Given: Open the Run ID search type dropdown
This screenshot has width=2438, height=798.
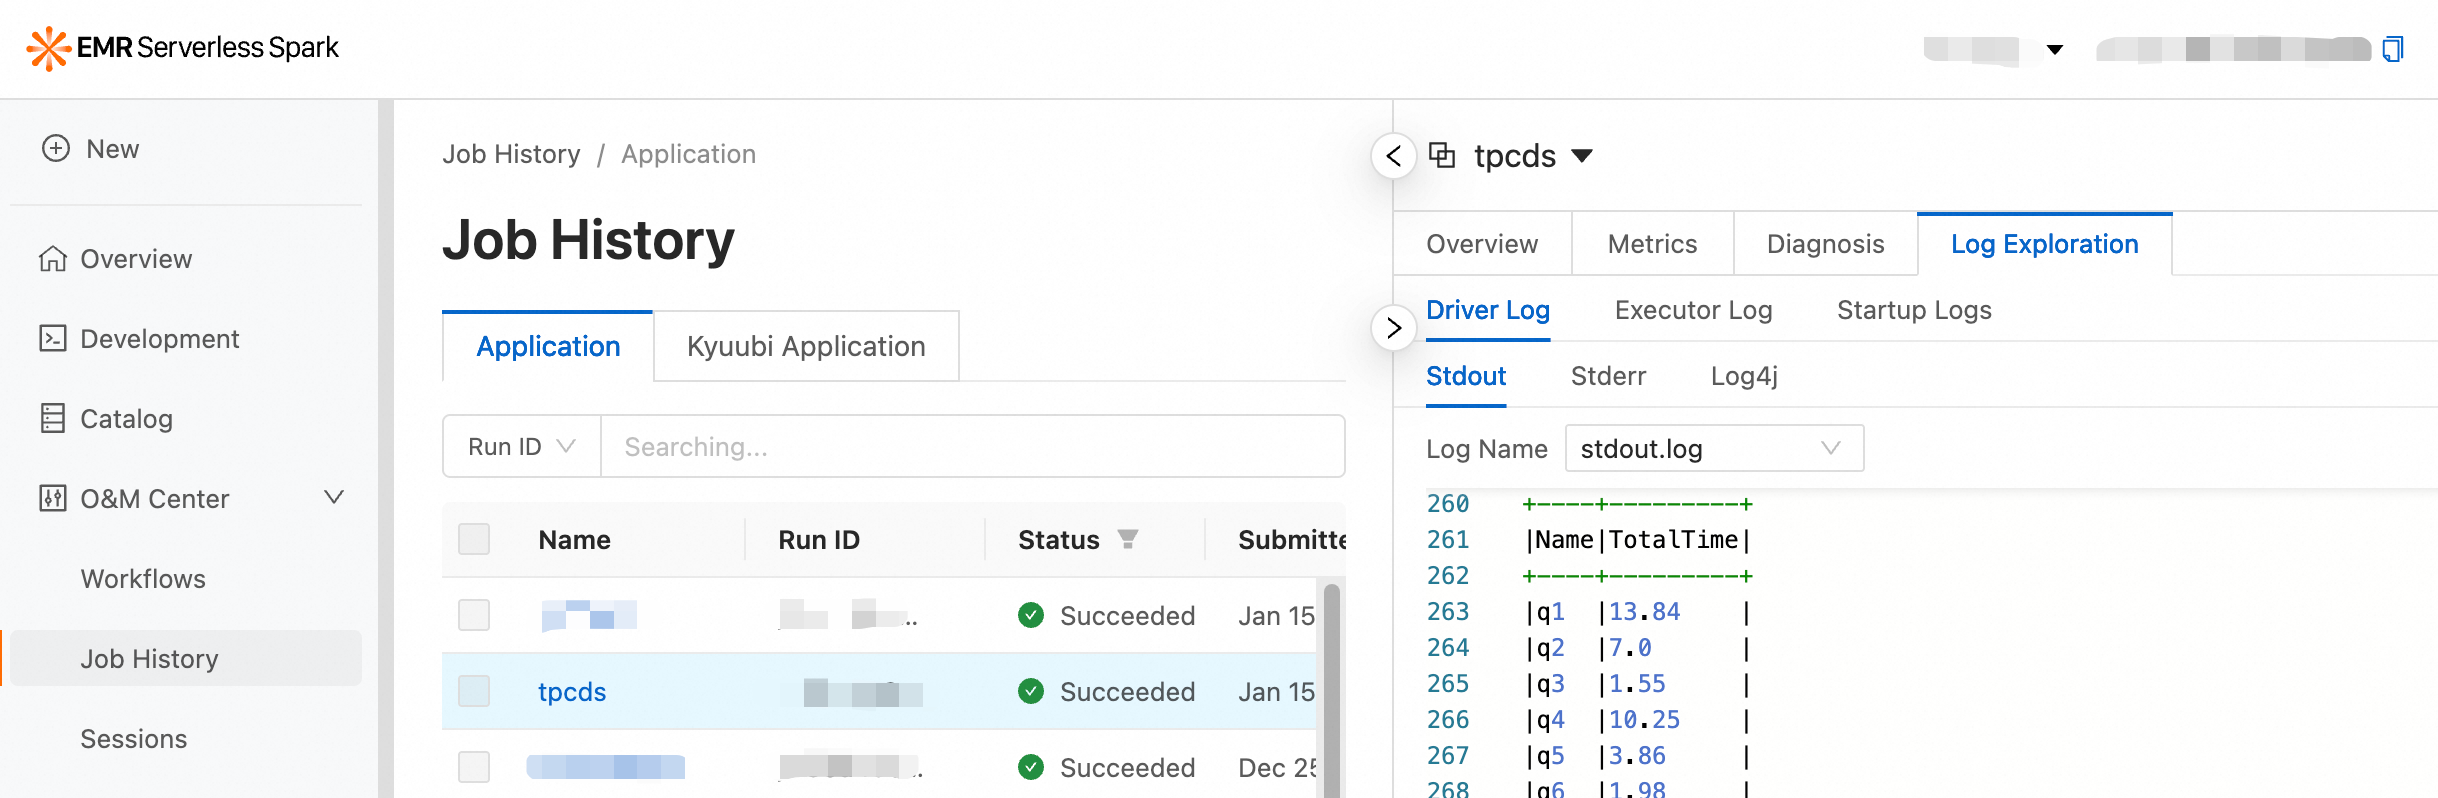Looking at the screenshot, I should tap(522, 446).
